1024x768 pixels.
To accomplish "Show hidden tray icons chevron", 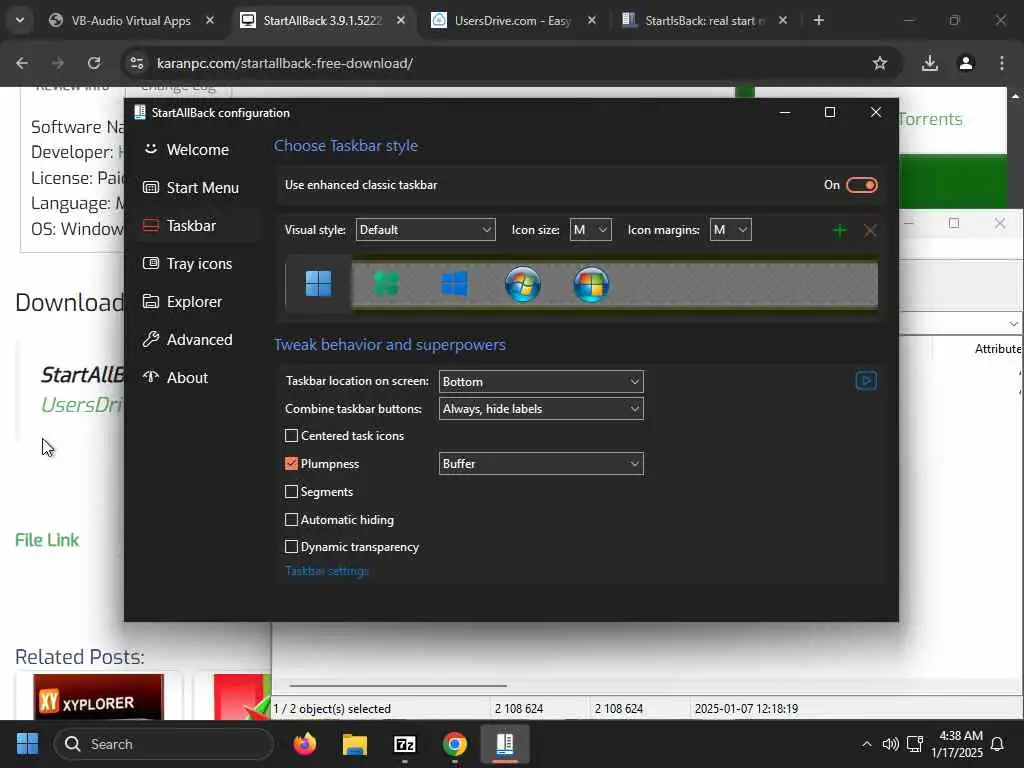I will 867,744.
